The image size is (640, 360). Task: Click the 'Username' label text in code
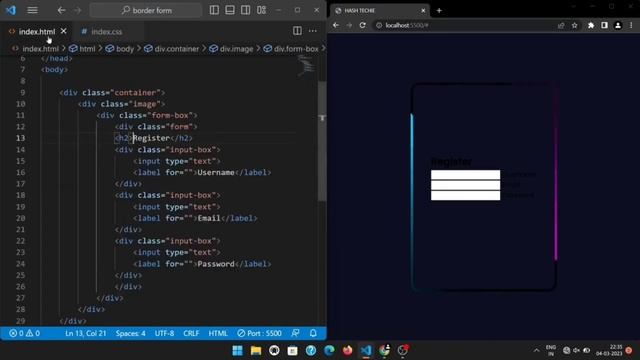tap(216, 172)
